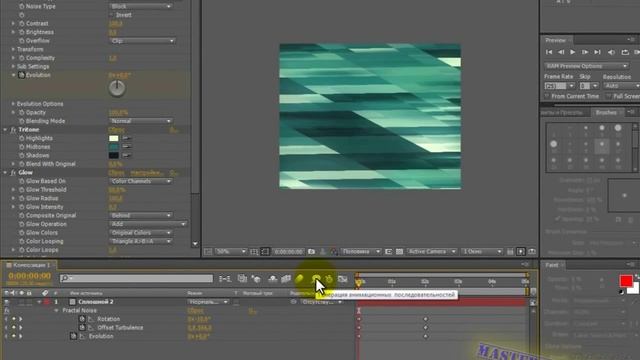640x360 pixels.
Task: Toggle Tritone effect fx switch
Action: click(x=13, y=130)
